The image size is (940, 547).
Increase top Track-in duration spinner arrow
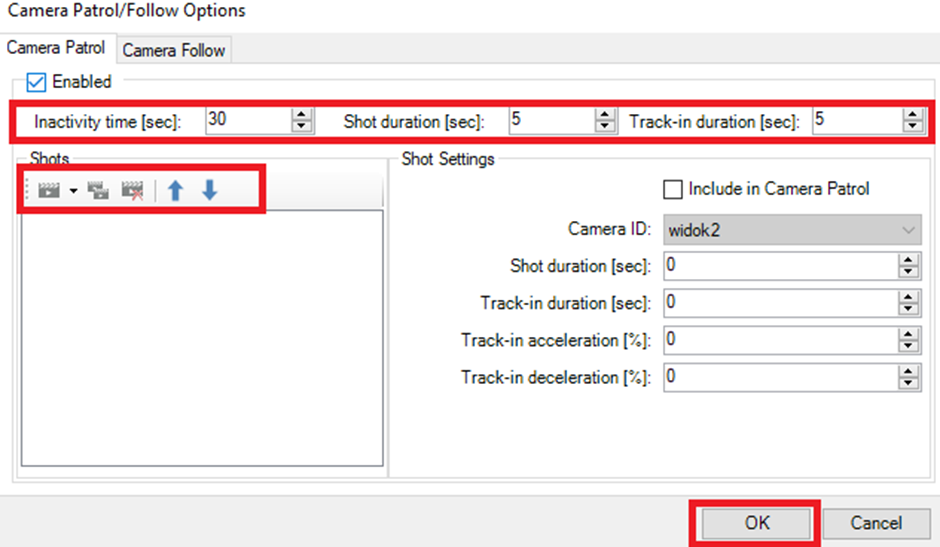click(912, 115)
